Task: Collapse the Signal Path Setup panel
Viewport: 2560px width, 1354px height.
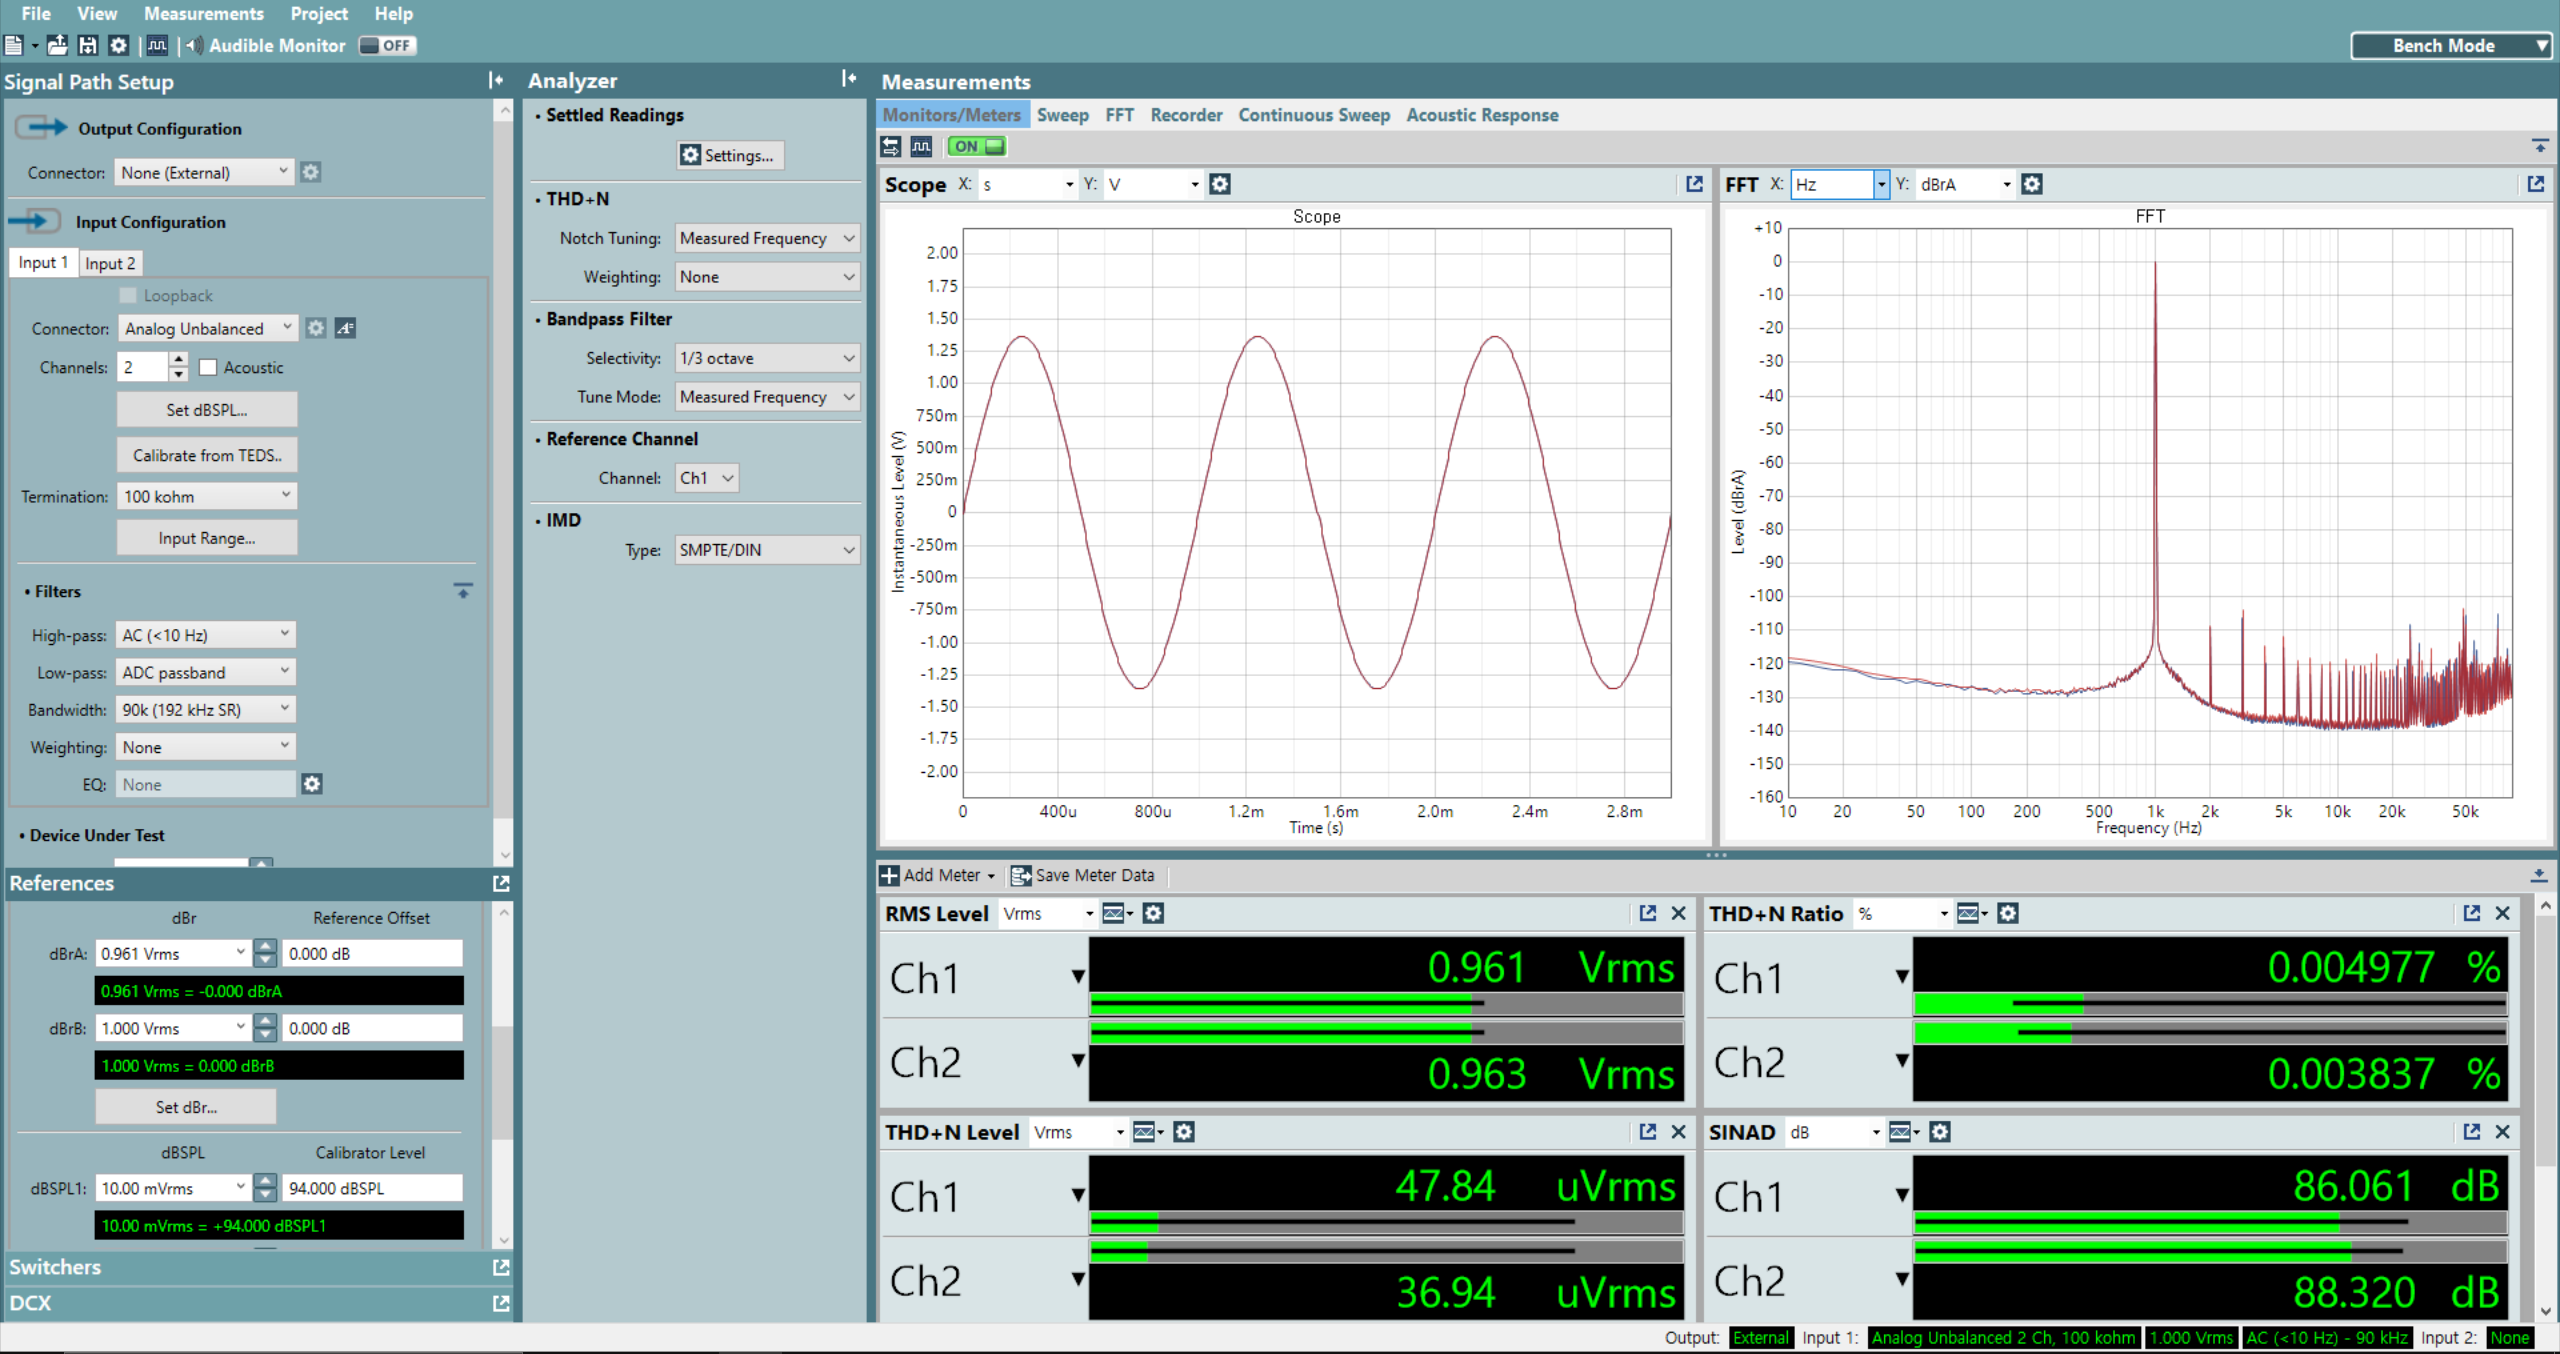Action: pyautogui.click(x=496, y=81)
